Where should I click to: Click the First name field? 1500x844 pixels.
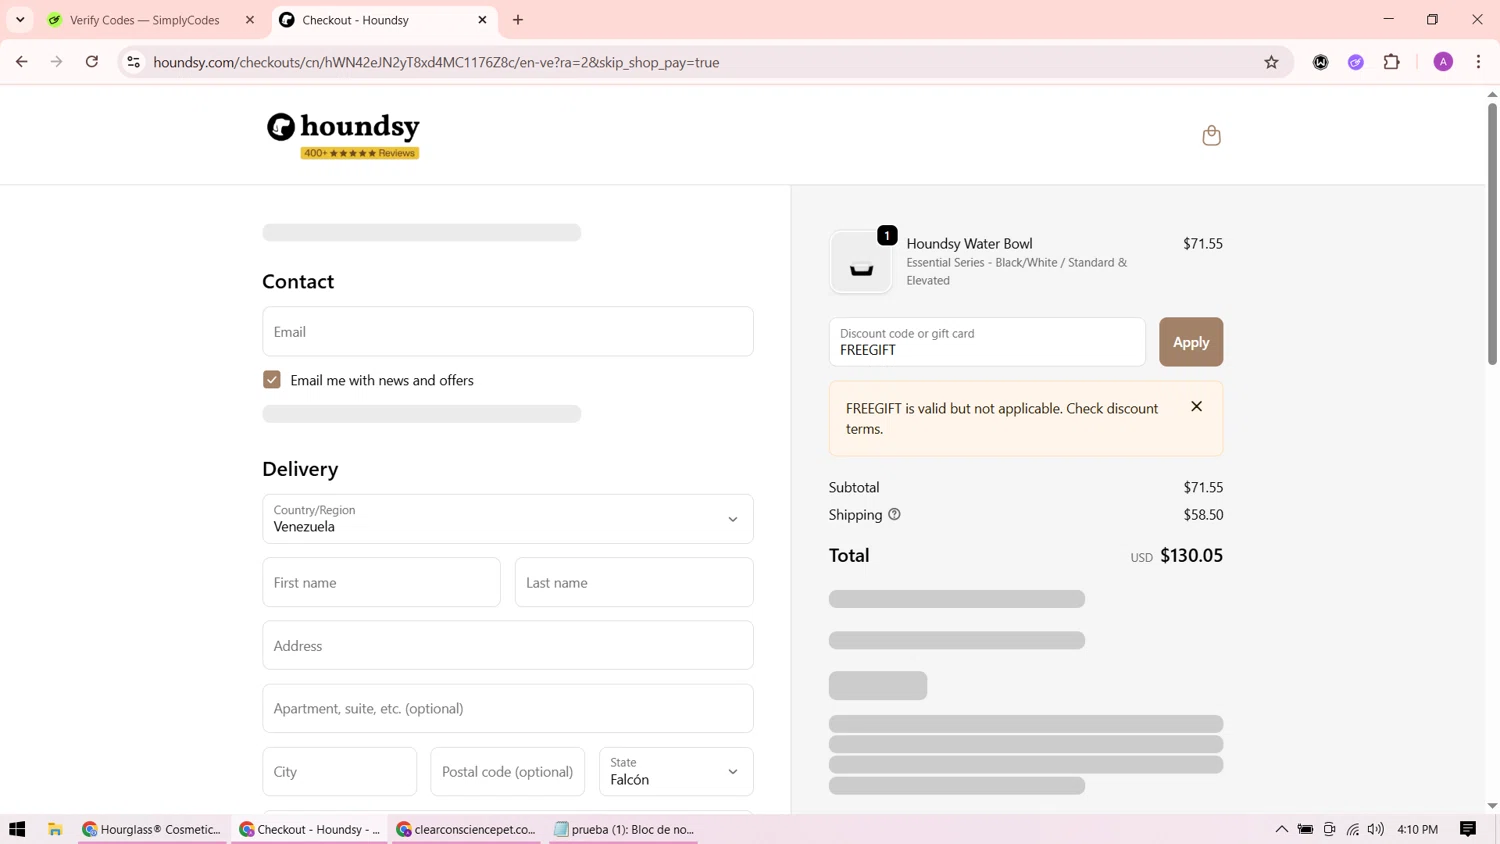pyautogui.click(x=381, y=582)
